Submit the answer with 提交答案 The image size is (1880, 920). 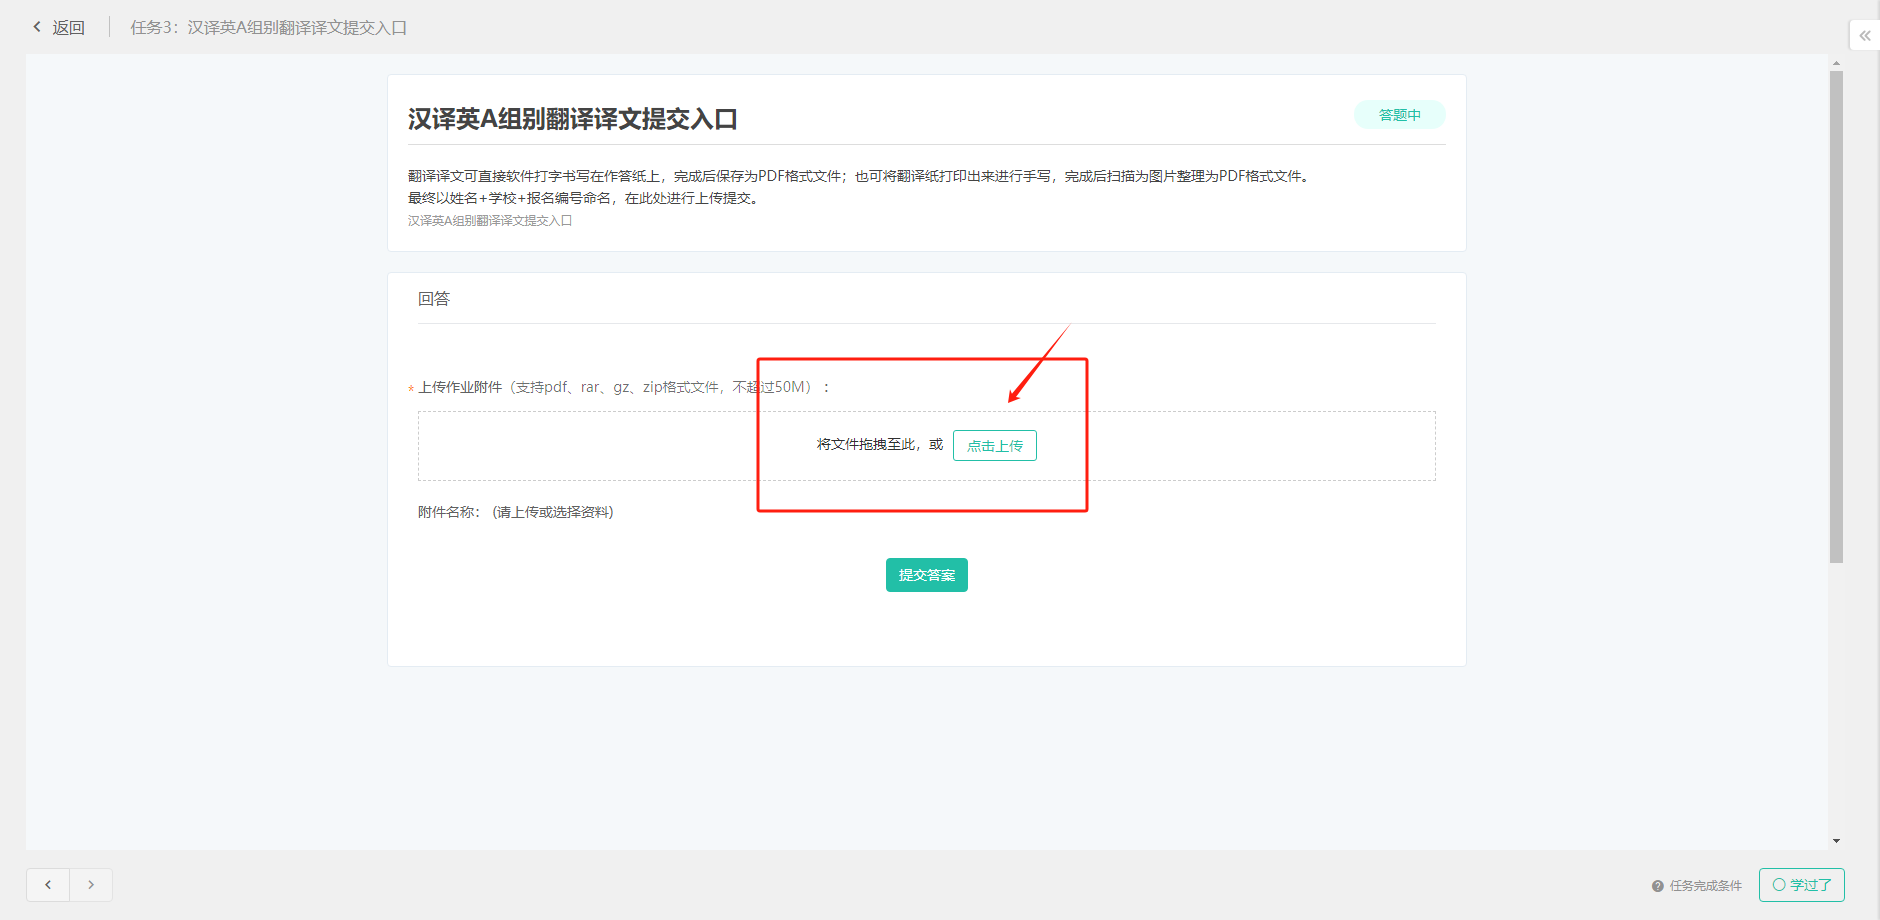pyautogui.click(x=926, y=575)
